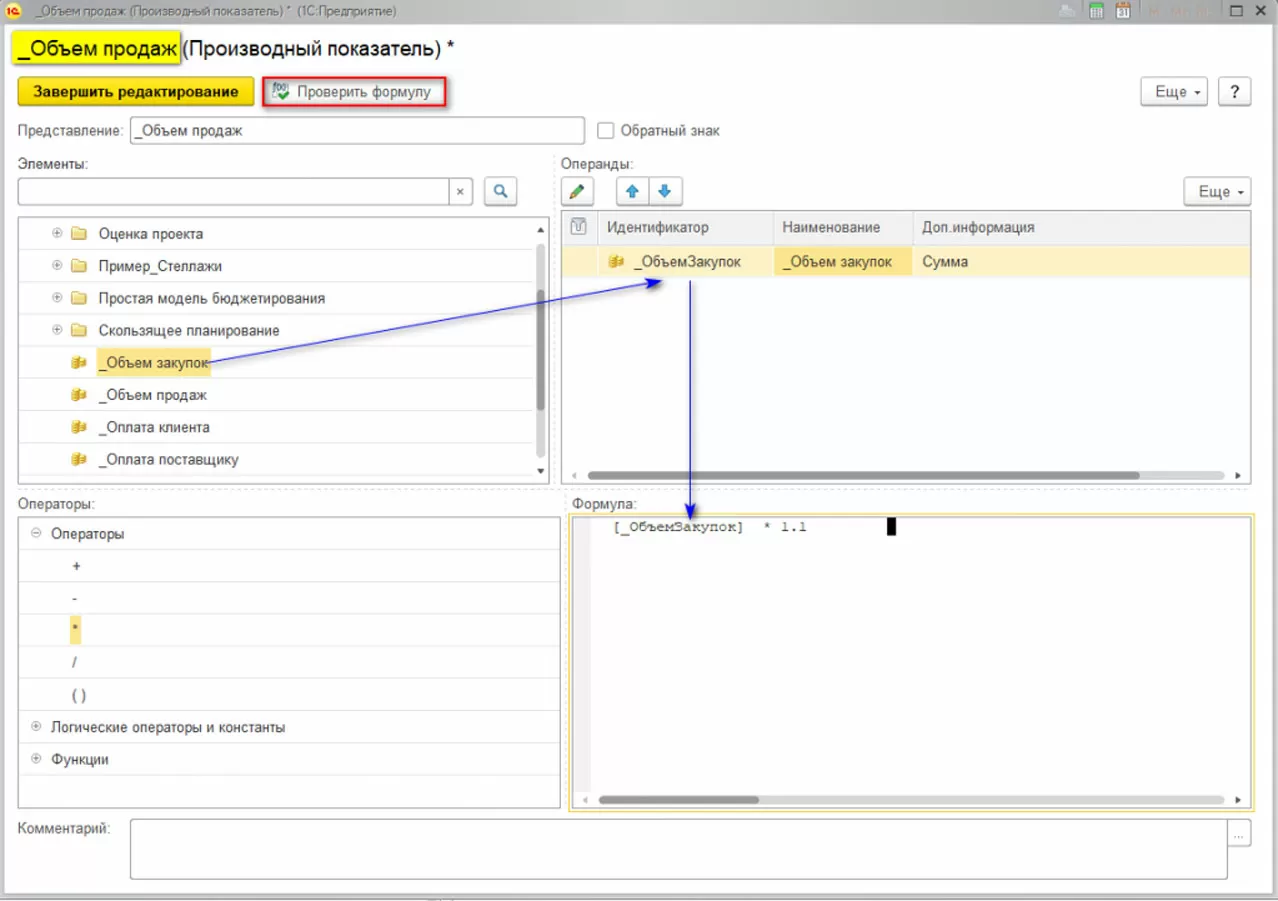Screen dimensions: 1278x901
Task: Toggle the Обратный знак checkbox
Action: (604, 131)
